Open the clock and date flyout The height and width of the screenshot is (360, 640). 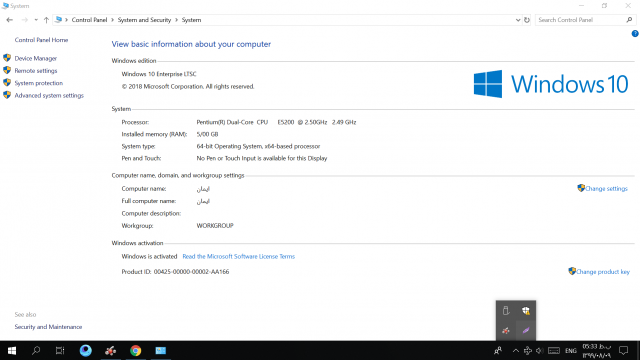pos(597,351)
